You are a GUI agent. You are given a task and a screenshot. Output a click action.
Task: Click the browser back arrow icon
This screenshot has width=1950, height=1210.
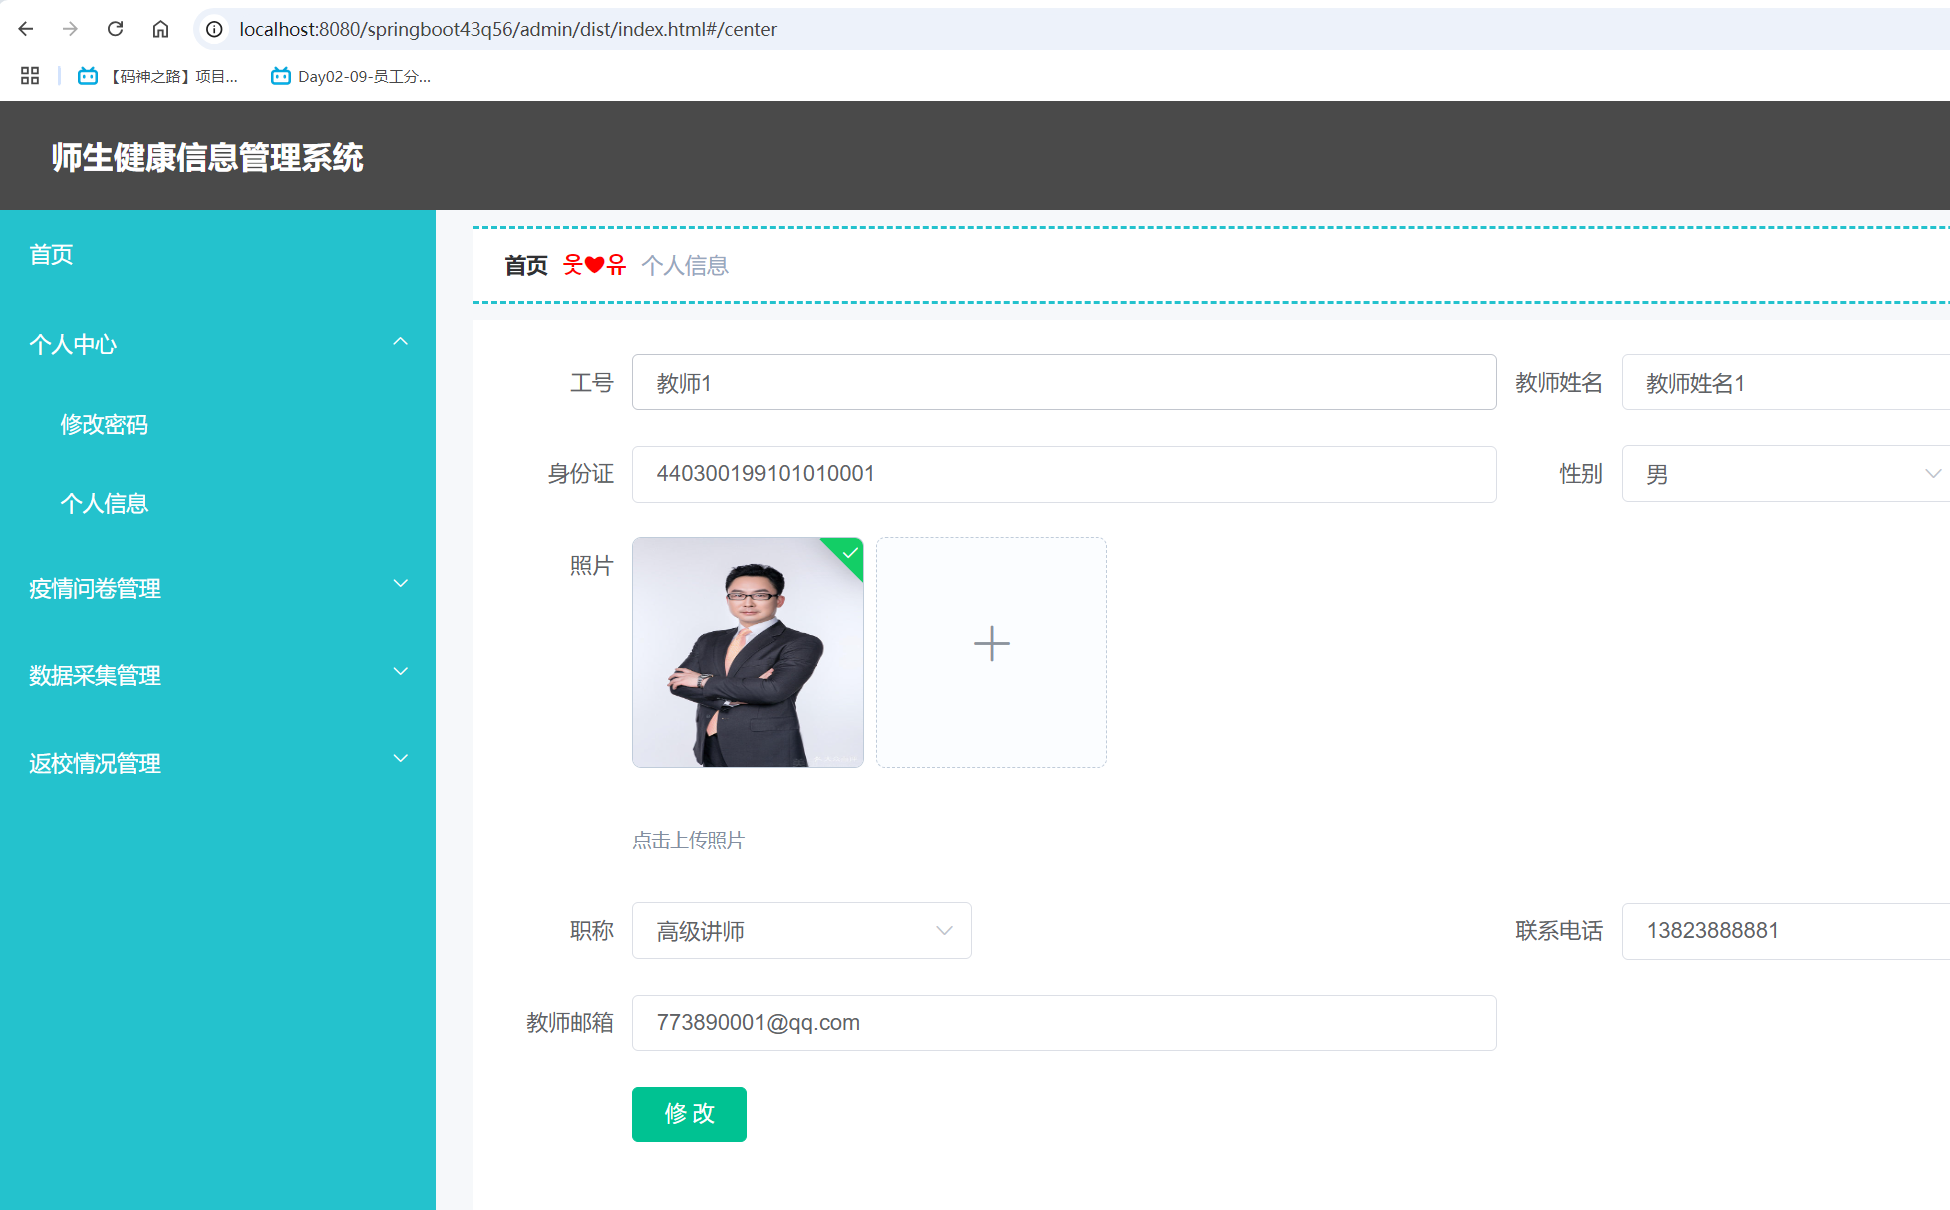(x=25, y=29)
